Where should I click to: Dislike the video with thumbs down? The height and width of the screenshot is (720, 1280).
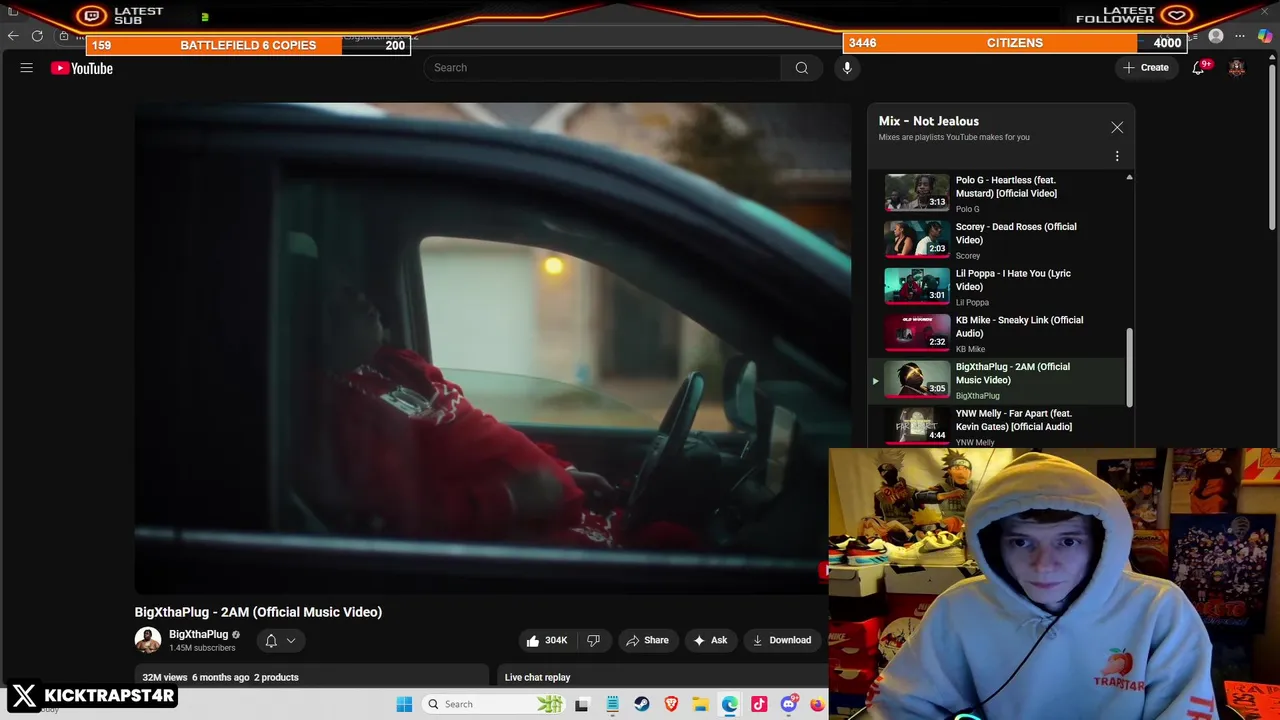(593, 640)
